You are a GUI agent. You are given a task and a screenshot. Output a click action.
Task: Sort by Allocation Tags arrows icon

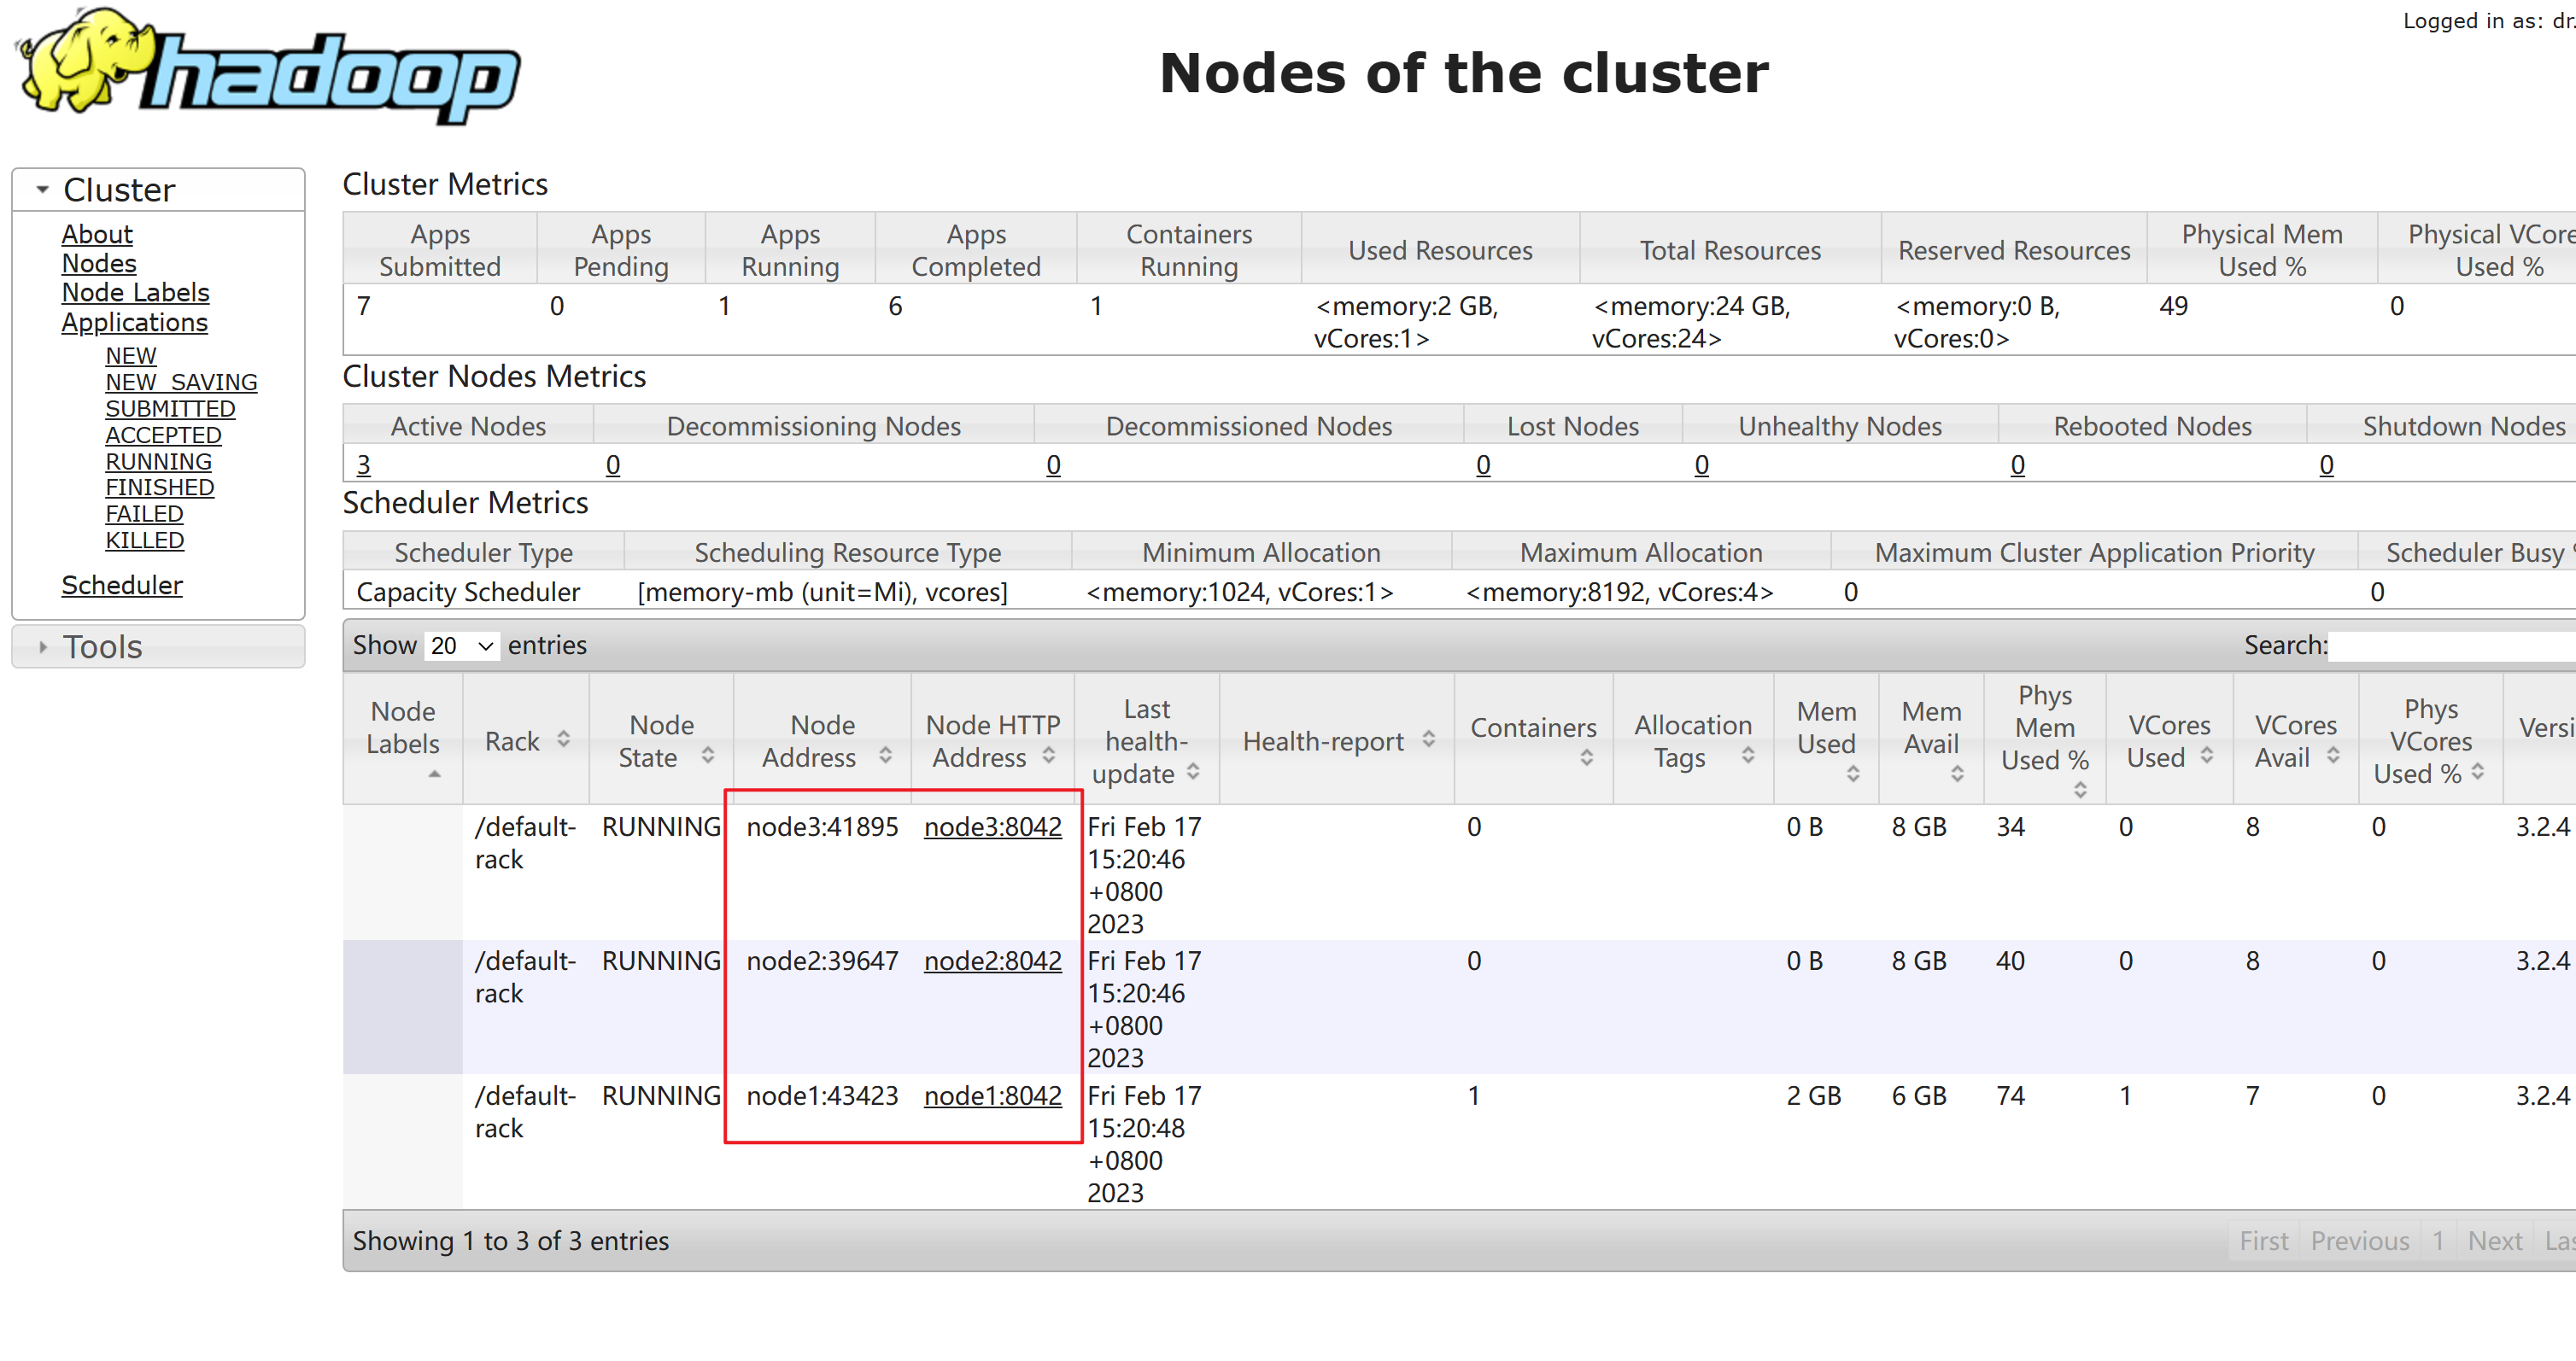[x=1747, y=755]
